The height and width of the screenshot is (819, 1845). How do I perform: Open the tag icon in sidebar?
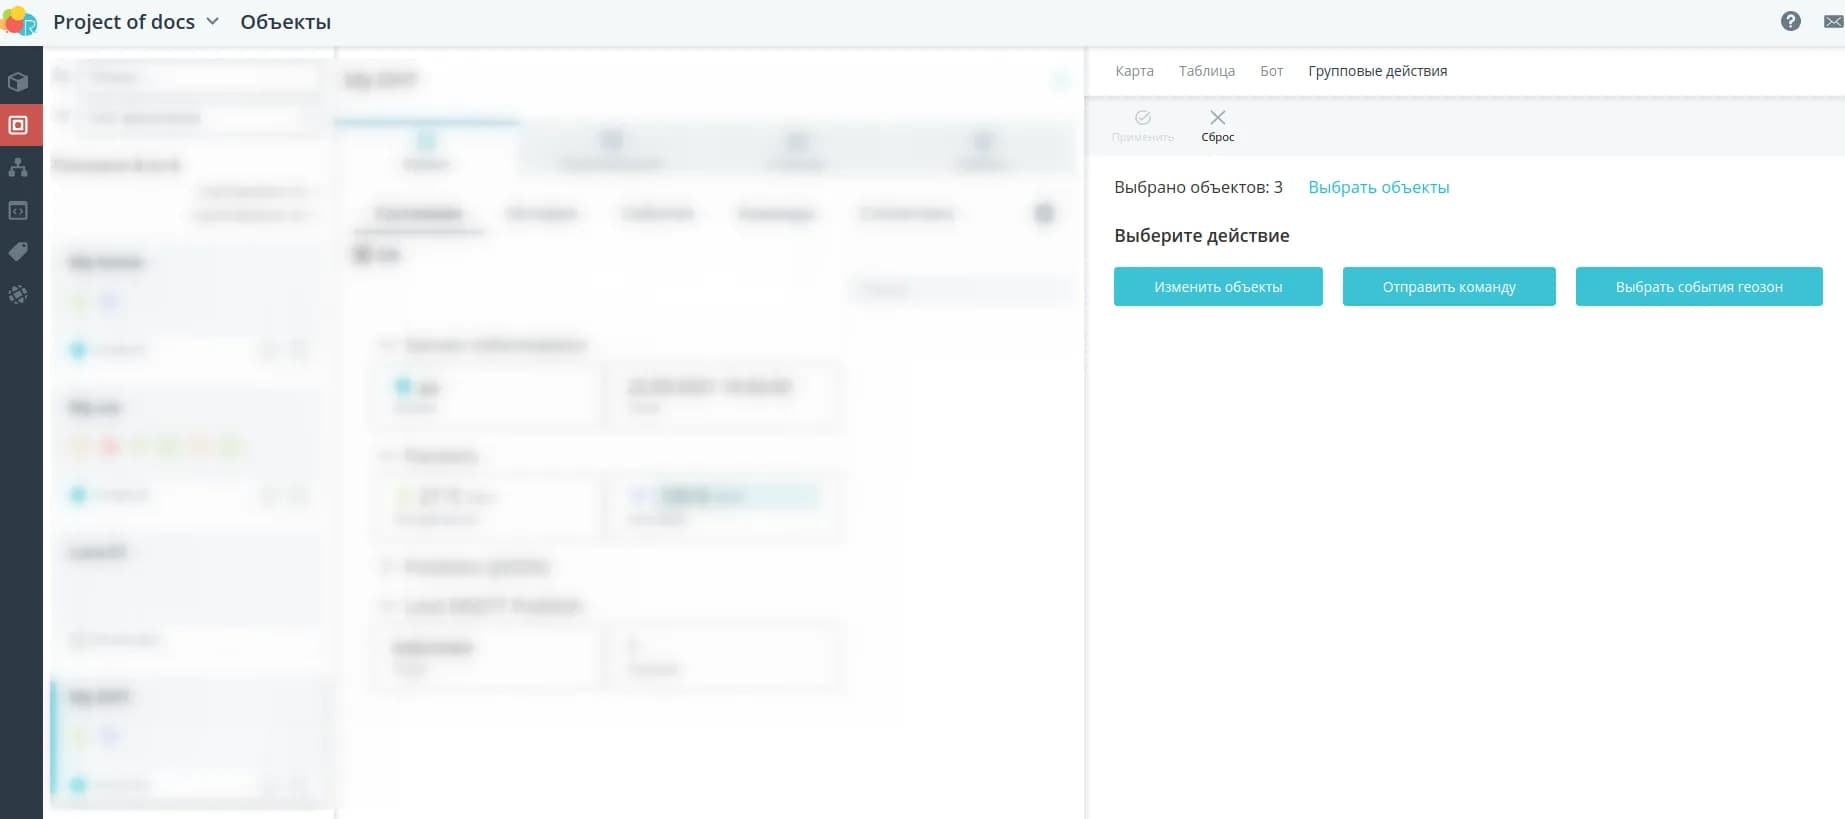18,252
